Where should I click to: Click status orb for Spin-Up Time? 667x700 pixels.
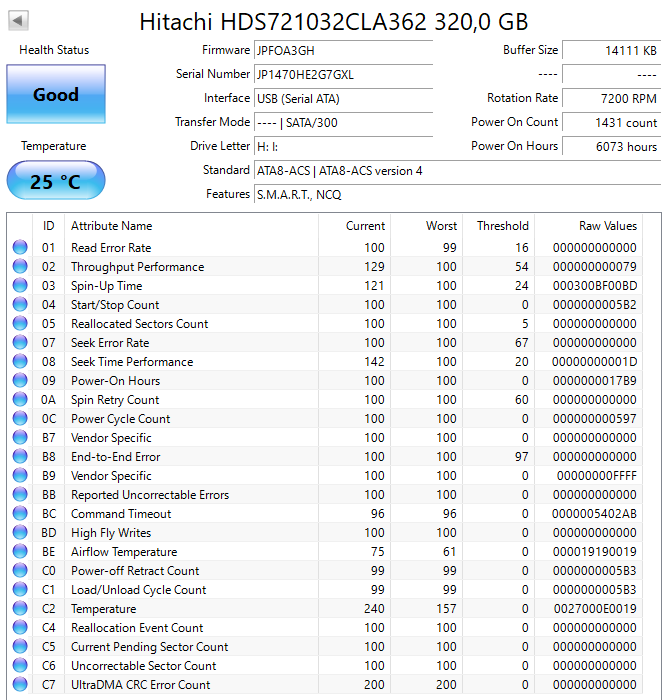[x=20, y=286]
